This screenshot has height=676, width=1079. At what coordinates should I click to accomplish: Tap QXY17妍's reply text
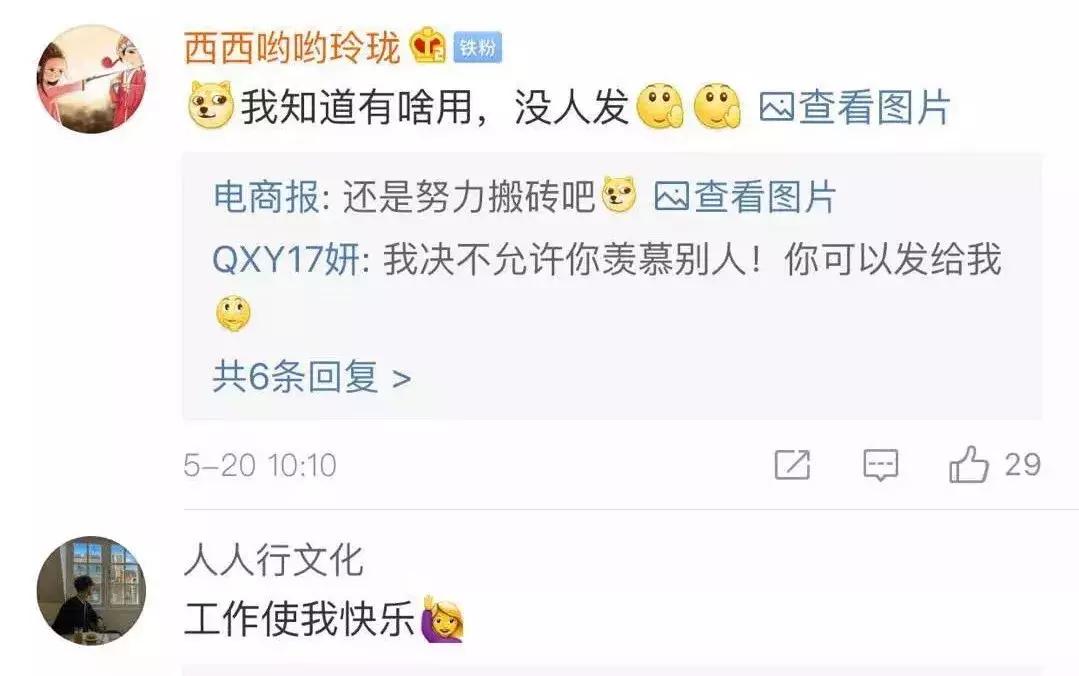coord(692,260)
